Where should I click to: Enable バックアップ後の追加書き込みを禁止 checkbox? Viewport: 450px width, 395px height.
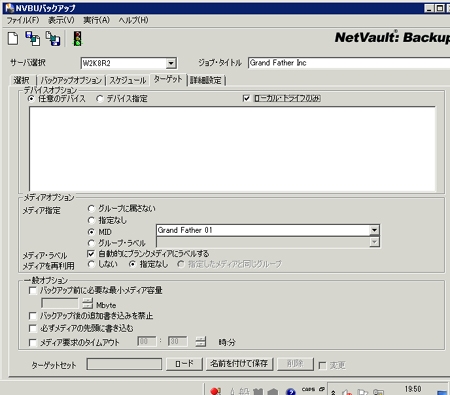coord(33,316)
